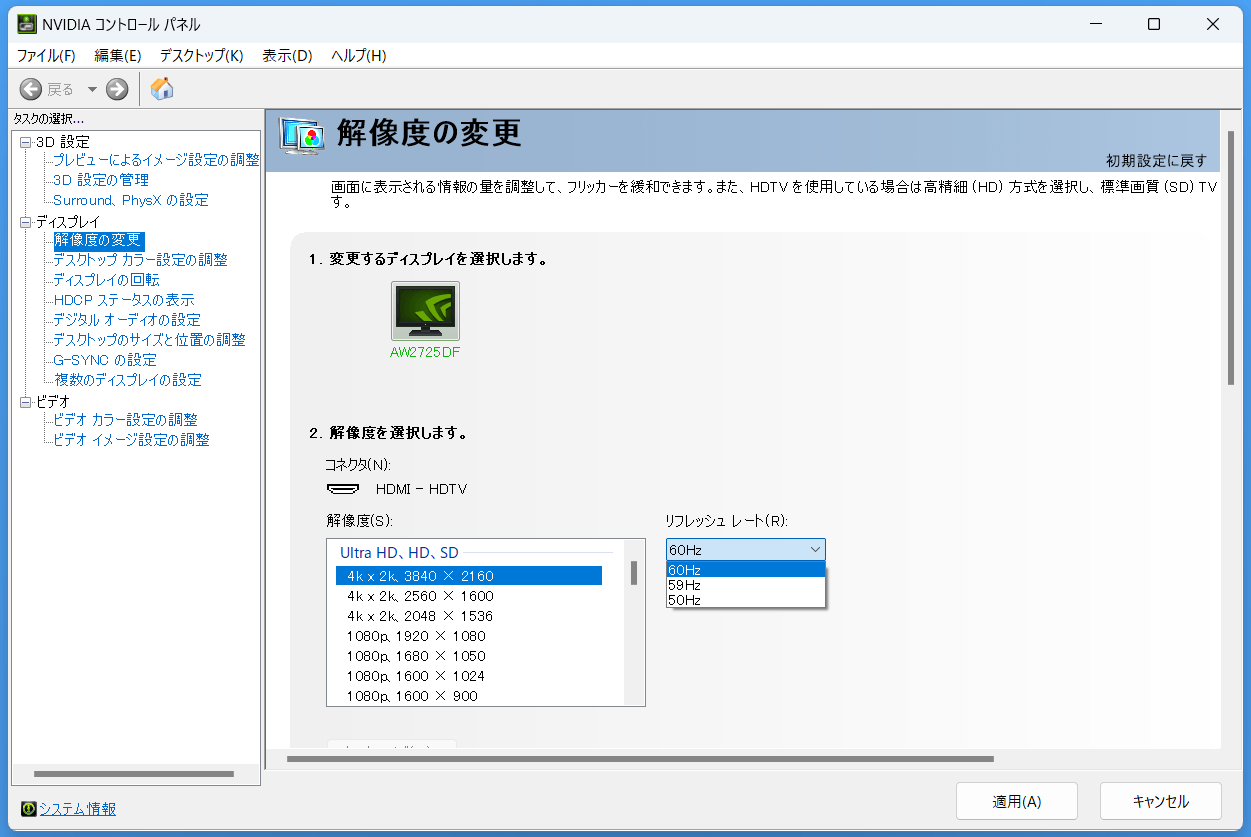The width and height of the screenshot is (1251, 837).
Task: Click the キャンセル button
Action: 1161,801
